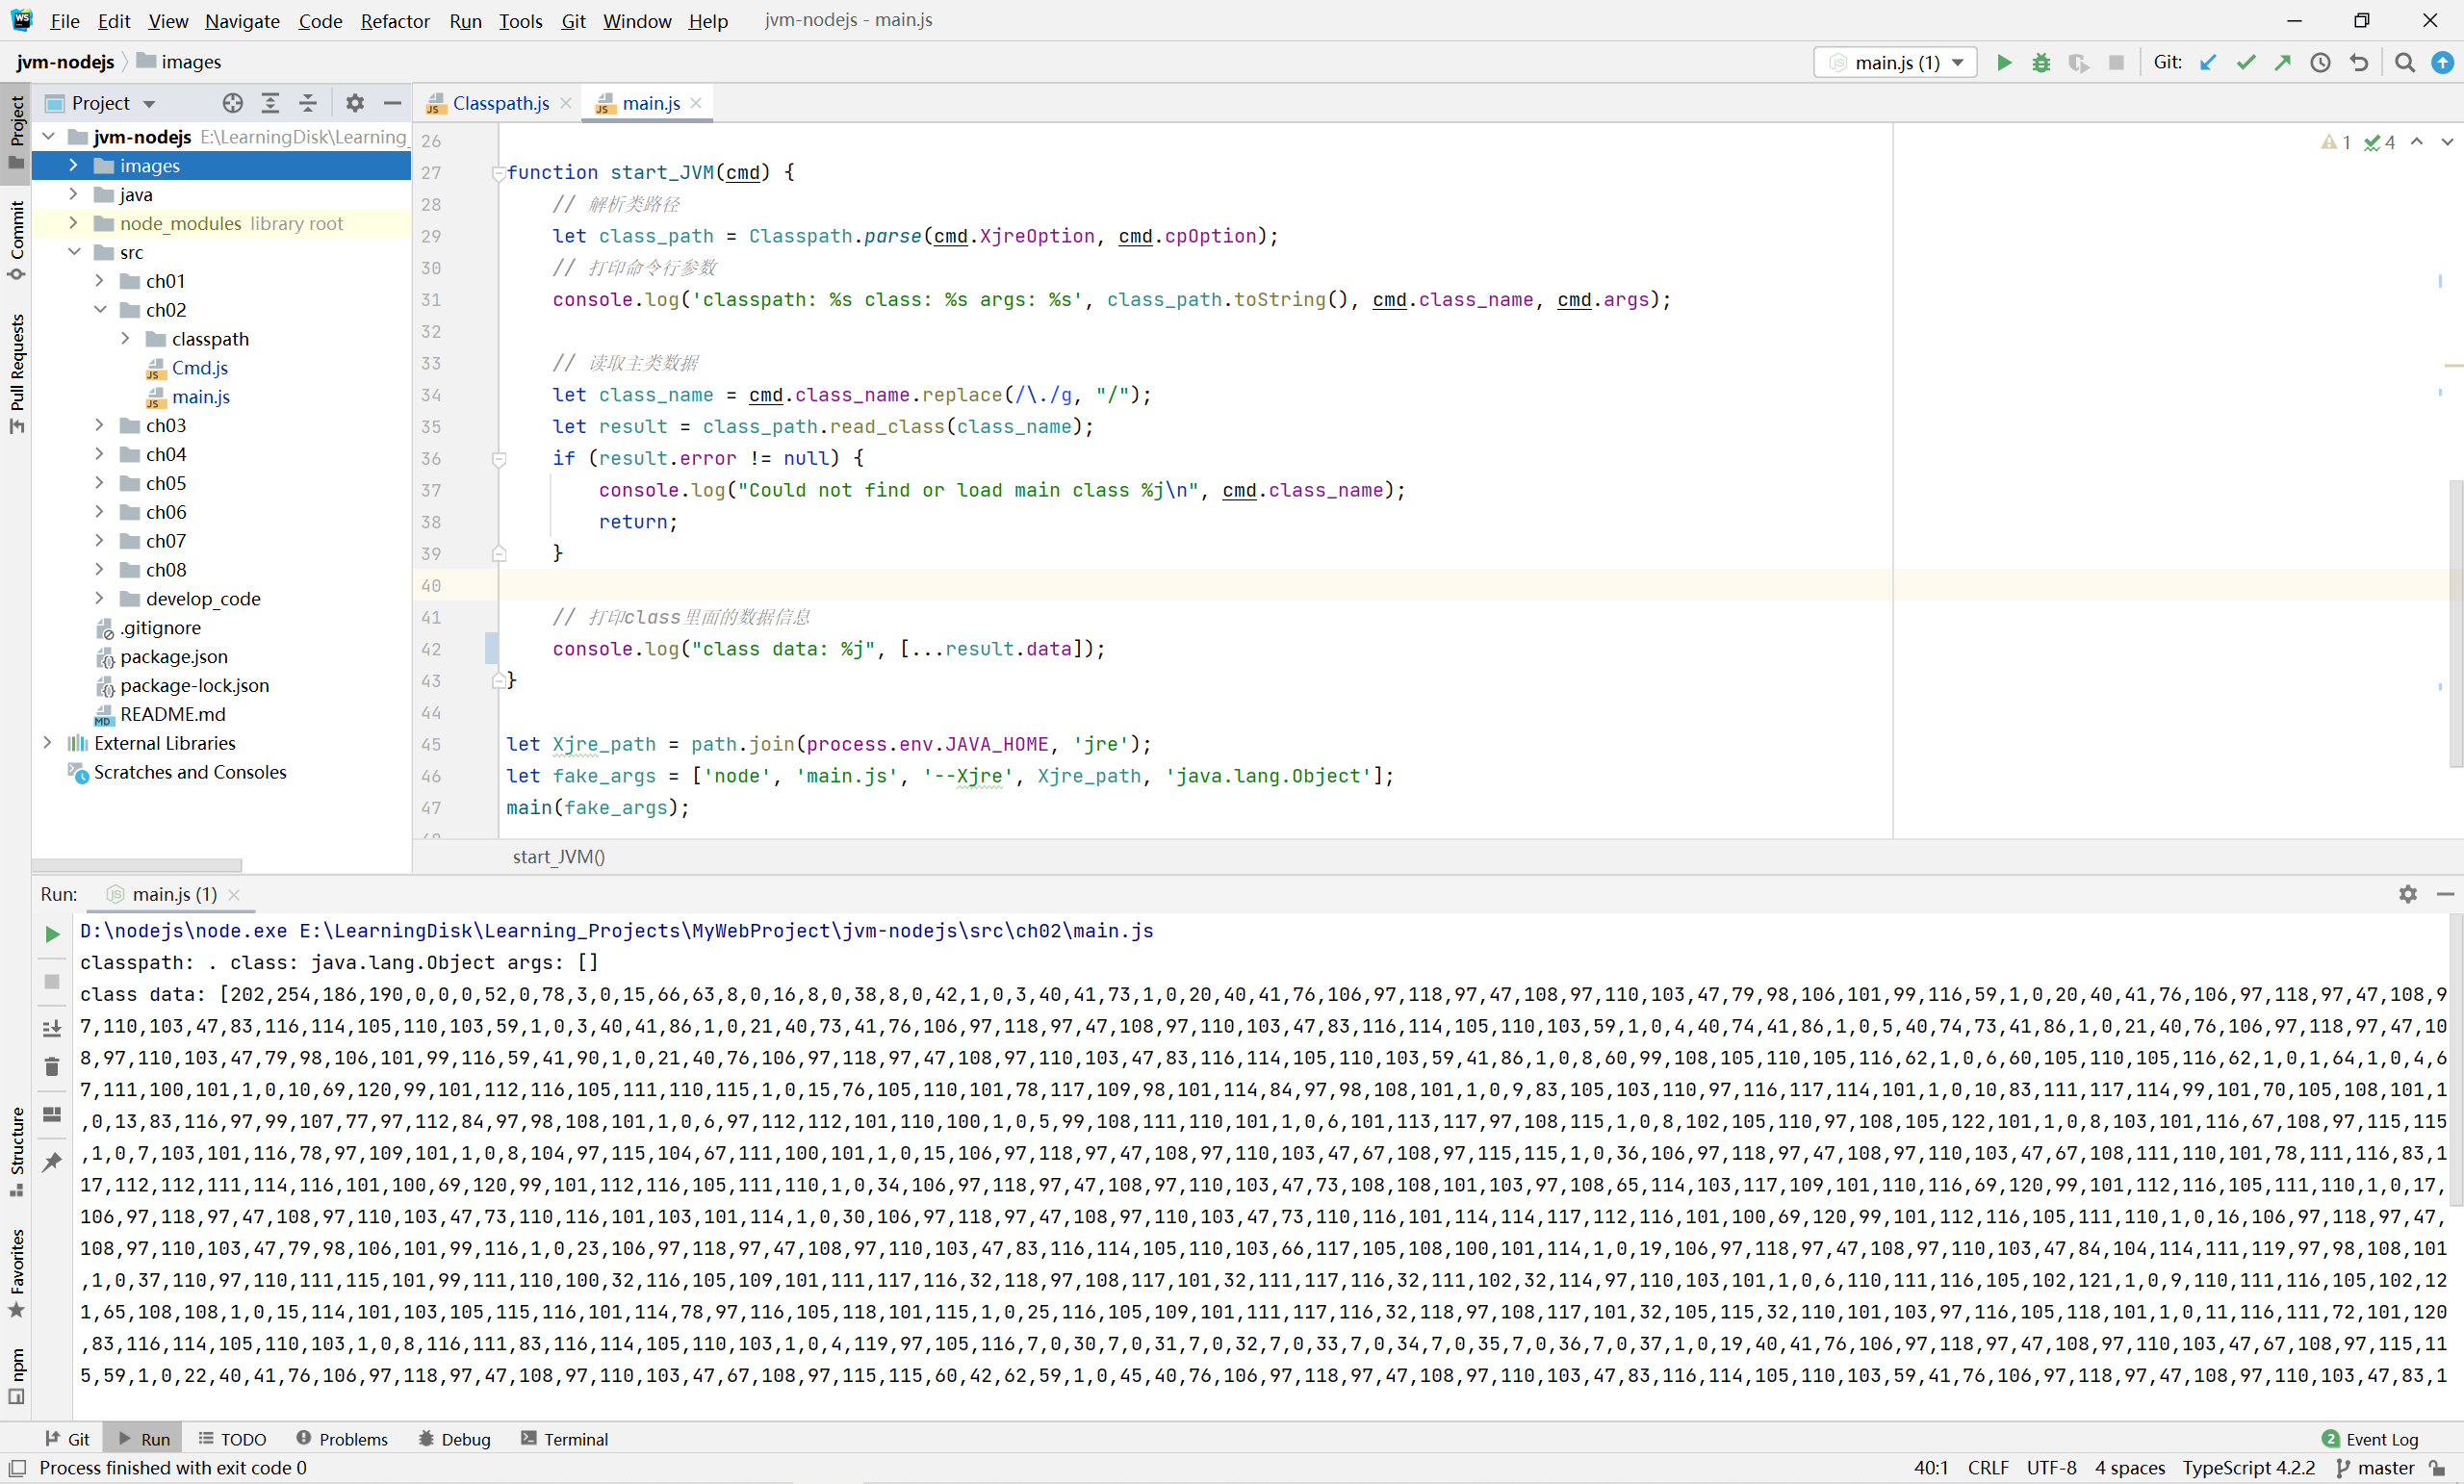Screen dimensions: 2464x1484
Task: Open the Refactor menu
Action: tap(394, 21)
